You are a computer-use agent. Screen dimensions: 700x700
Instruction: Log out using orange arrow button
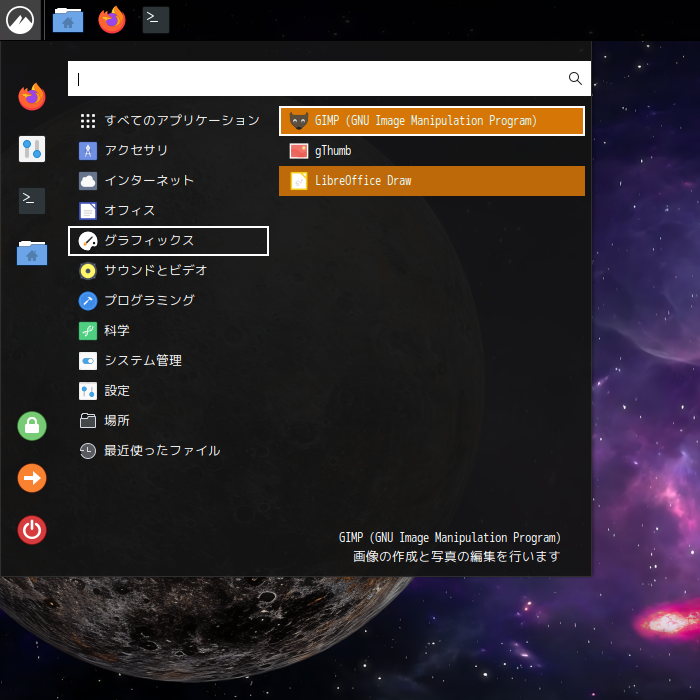pyautogui.click(x=32, y=478)
